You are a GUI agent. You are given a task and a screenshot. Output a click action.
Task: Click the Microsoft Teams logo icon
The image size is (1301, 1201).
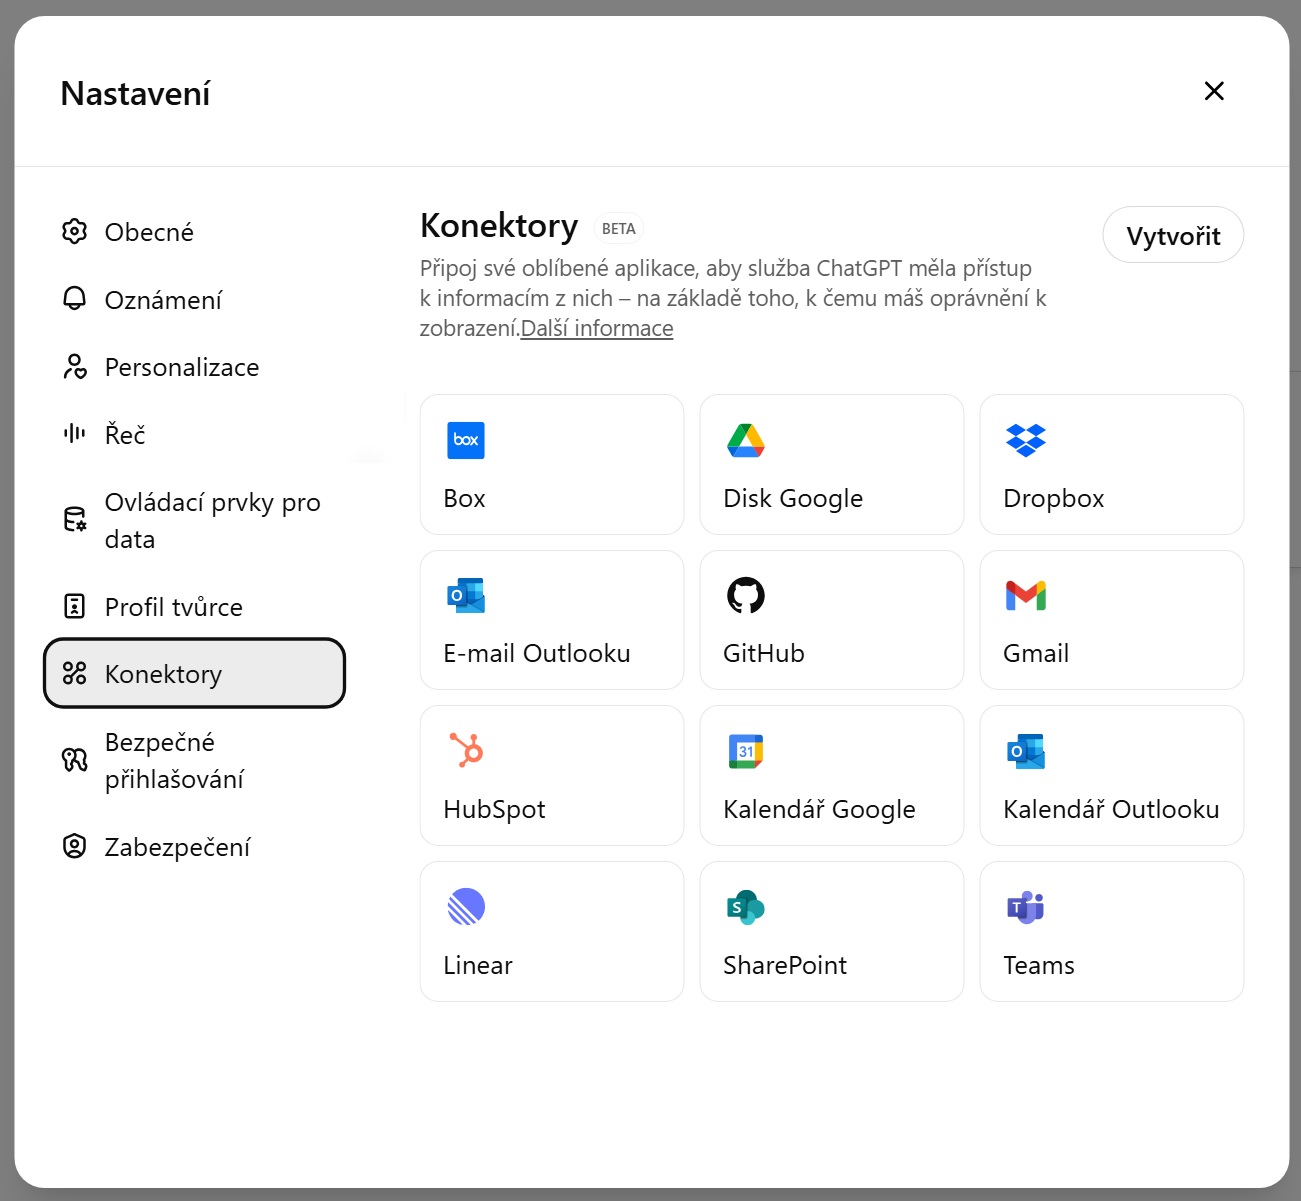1026,907
